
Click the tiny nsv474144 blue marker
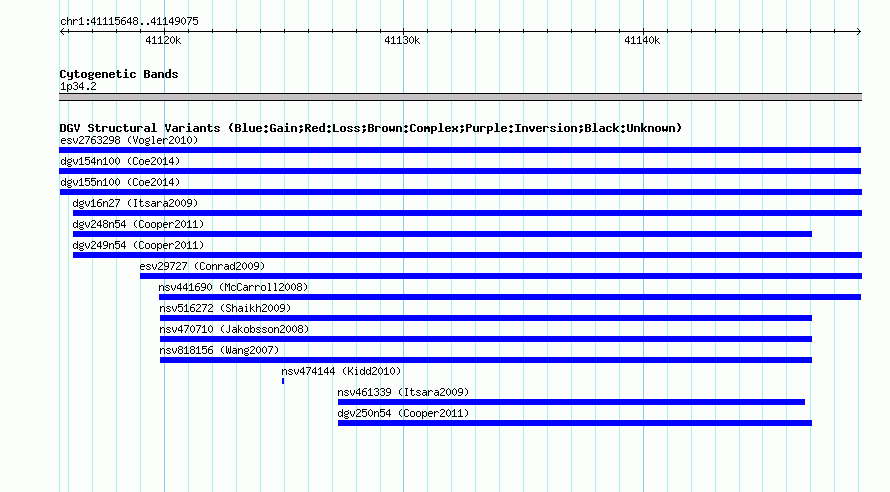point(283,381)
